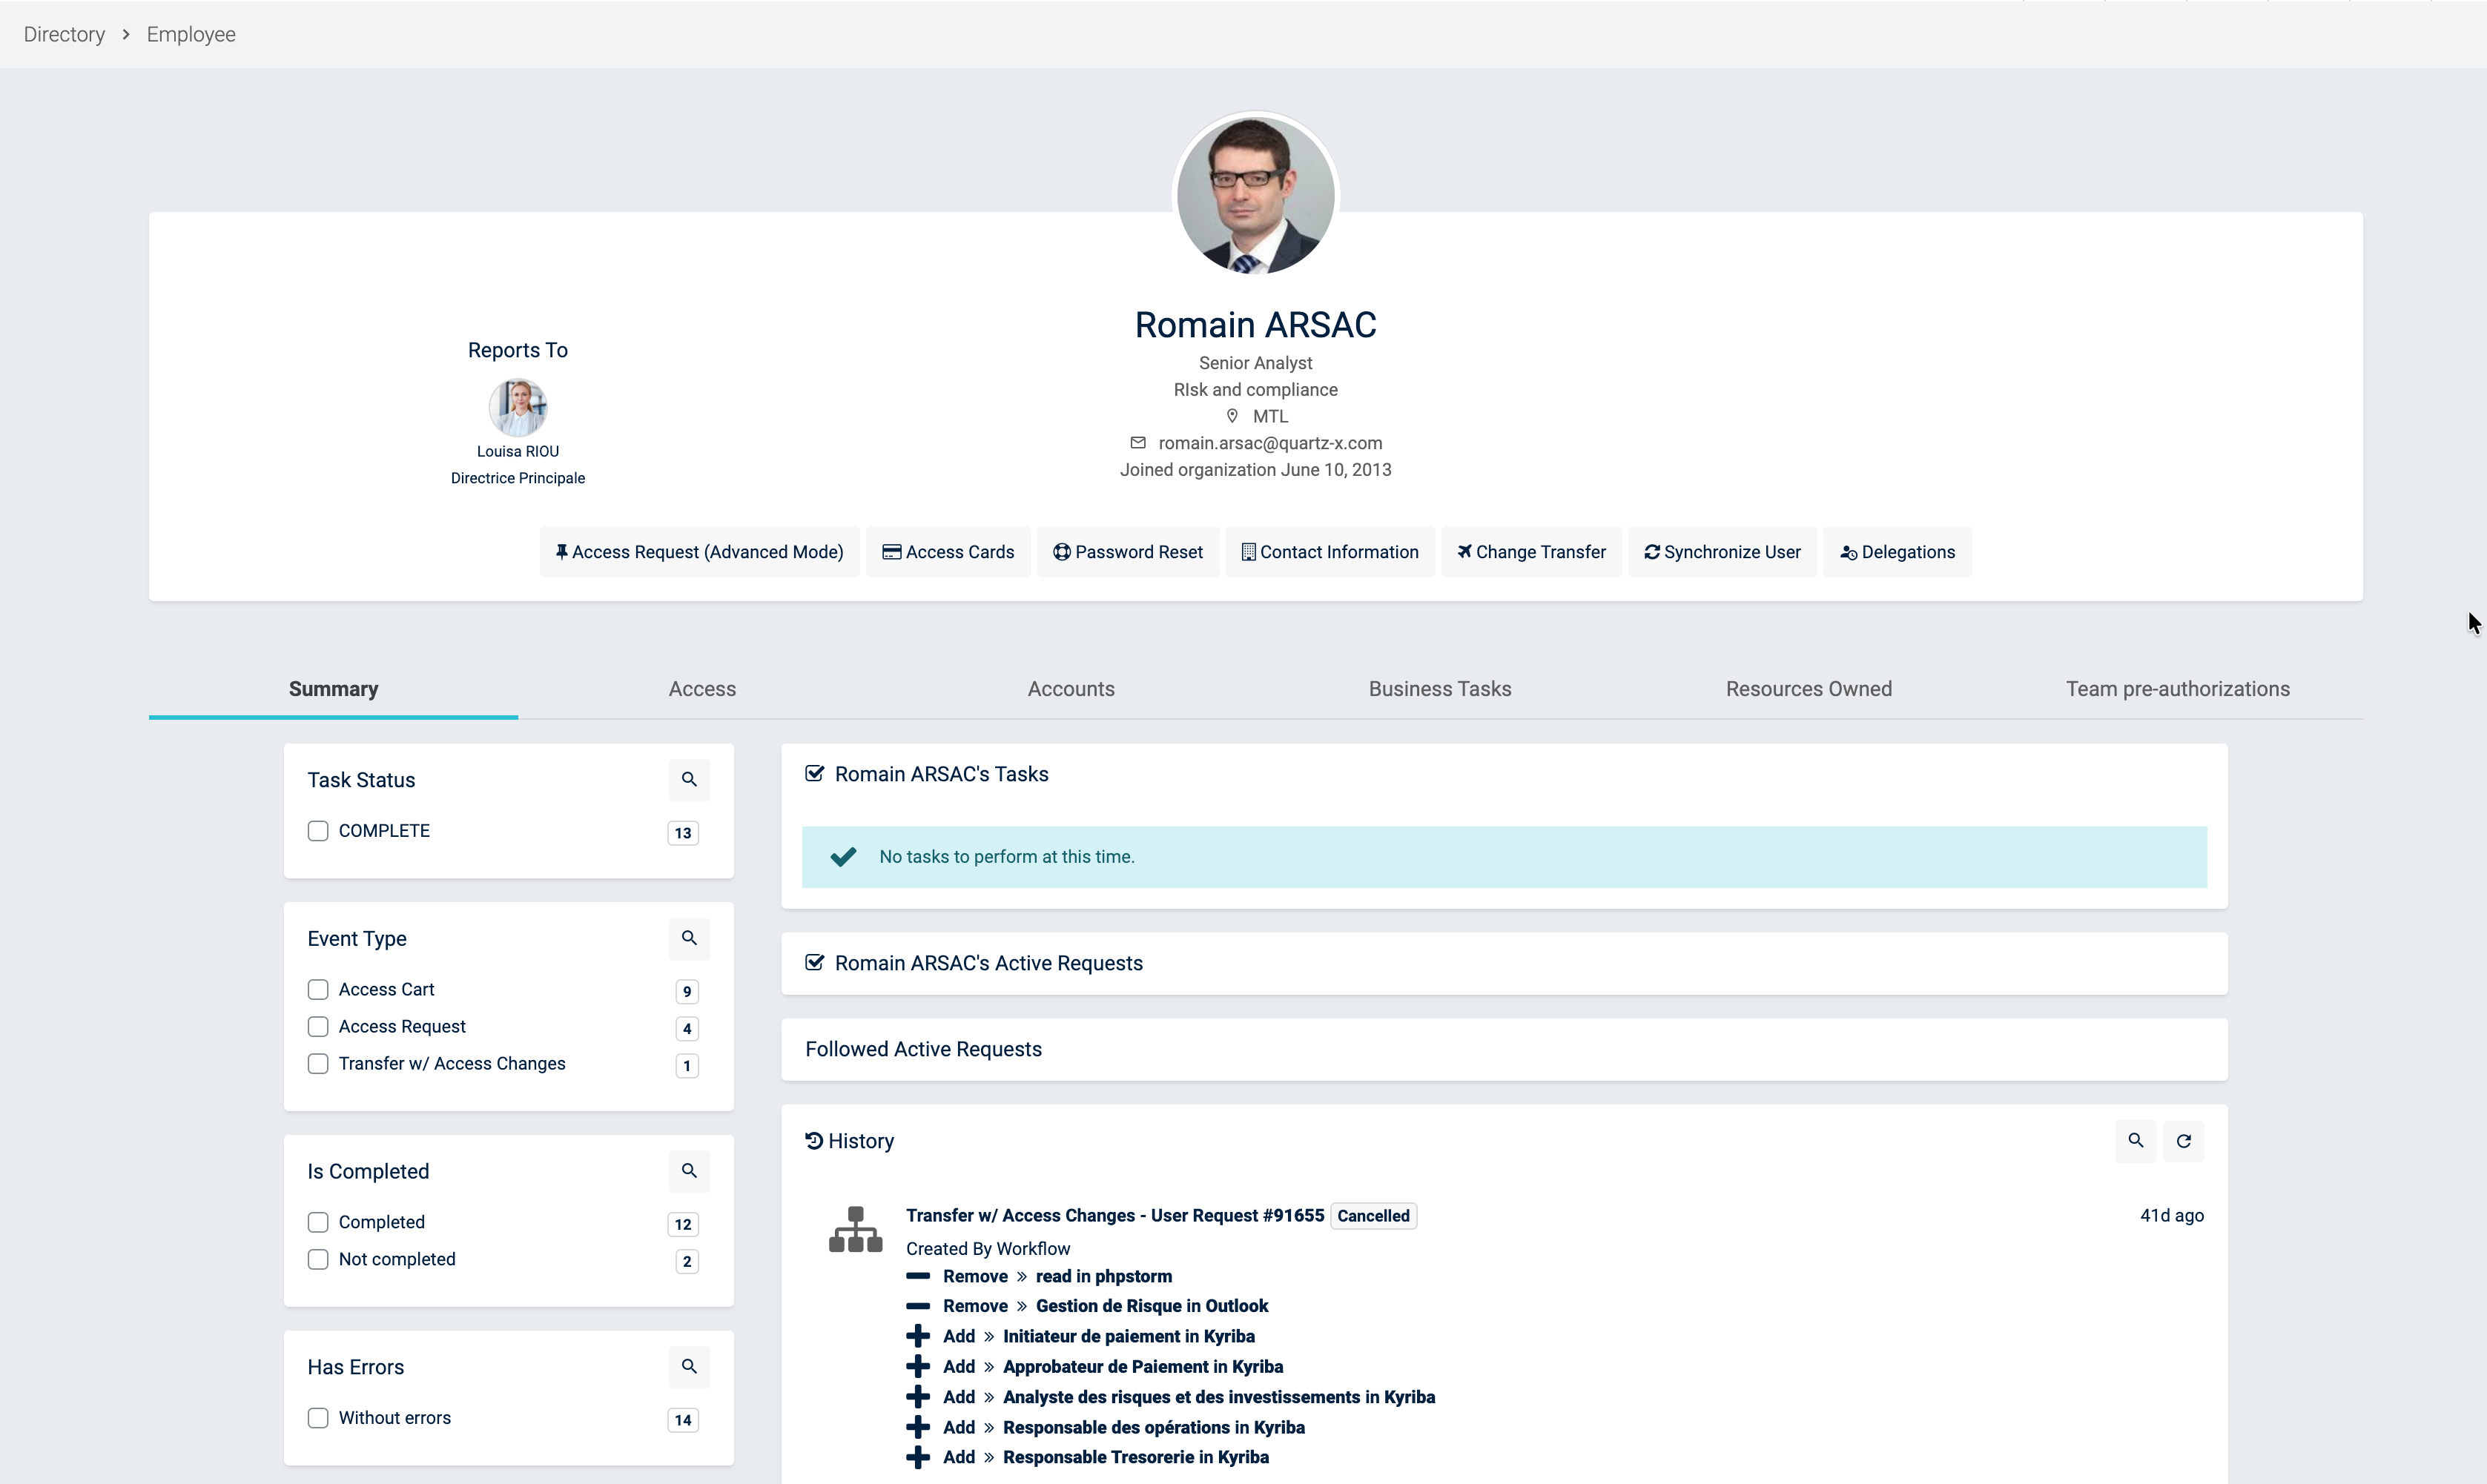Open Louisa RIOU's manager profile picture
The height and width of the screenshot is (1484, 2487).
tap(518, 407)
